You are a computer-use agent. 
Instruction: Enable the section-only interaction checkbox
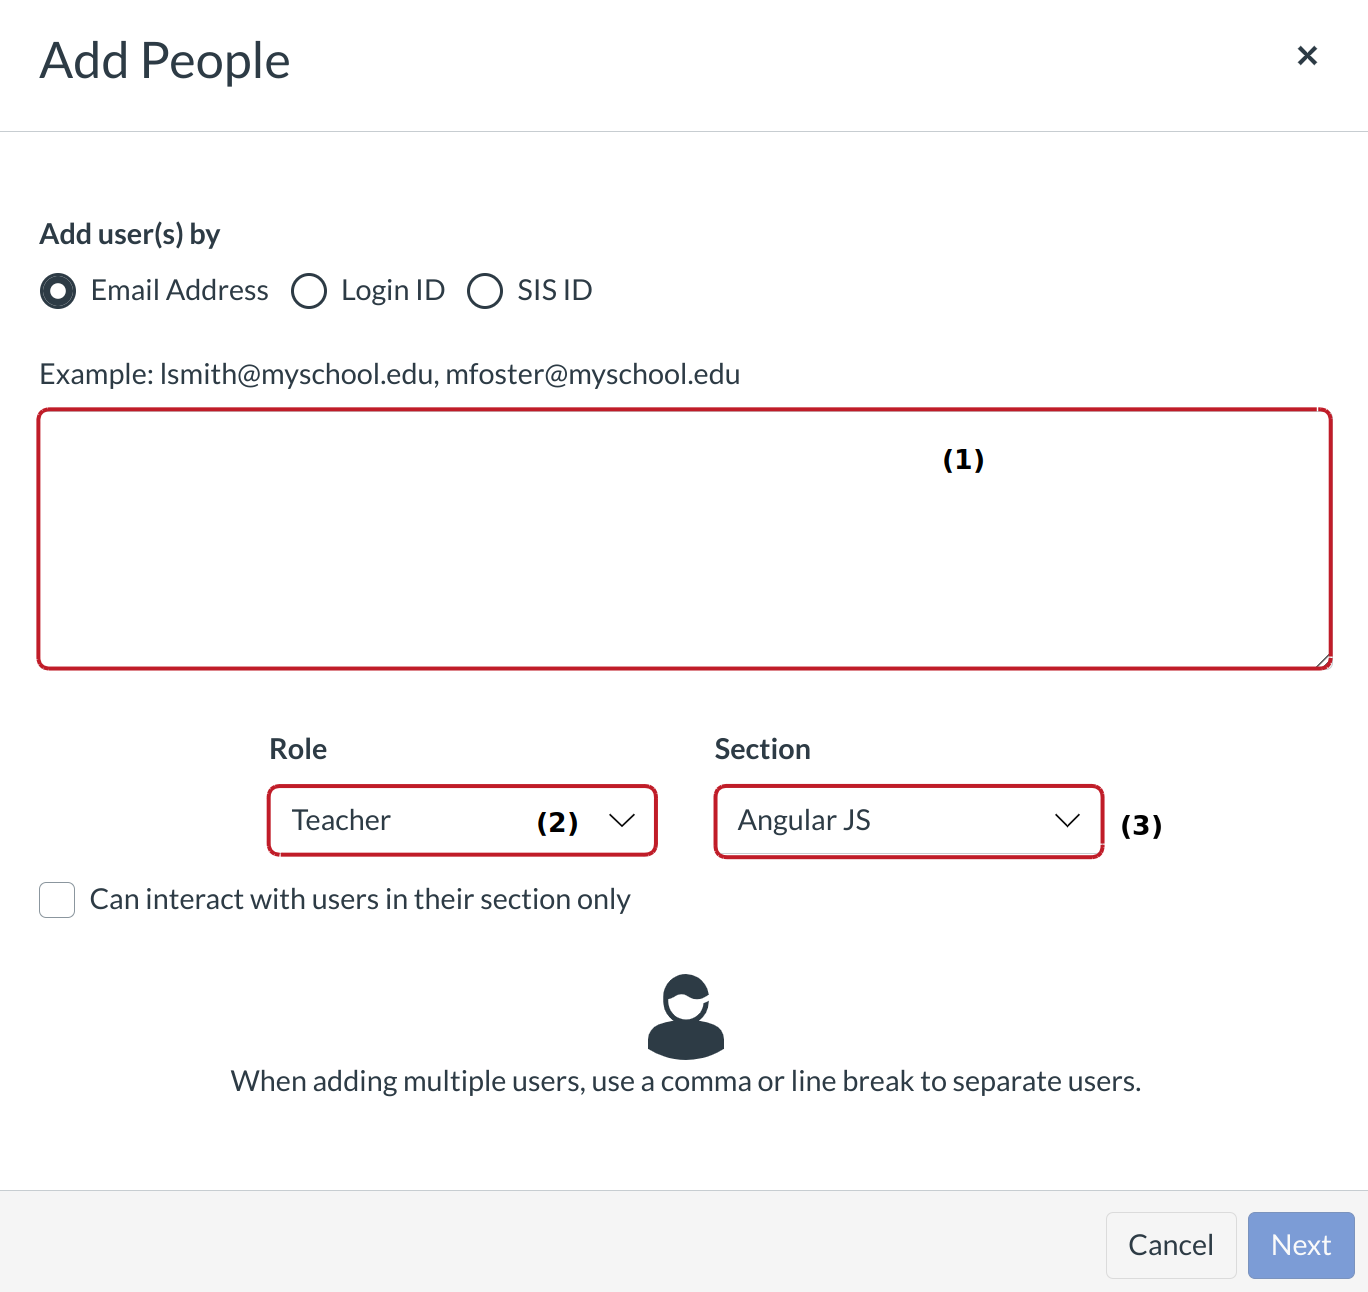coord(57,900)
